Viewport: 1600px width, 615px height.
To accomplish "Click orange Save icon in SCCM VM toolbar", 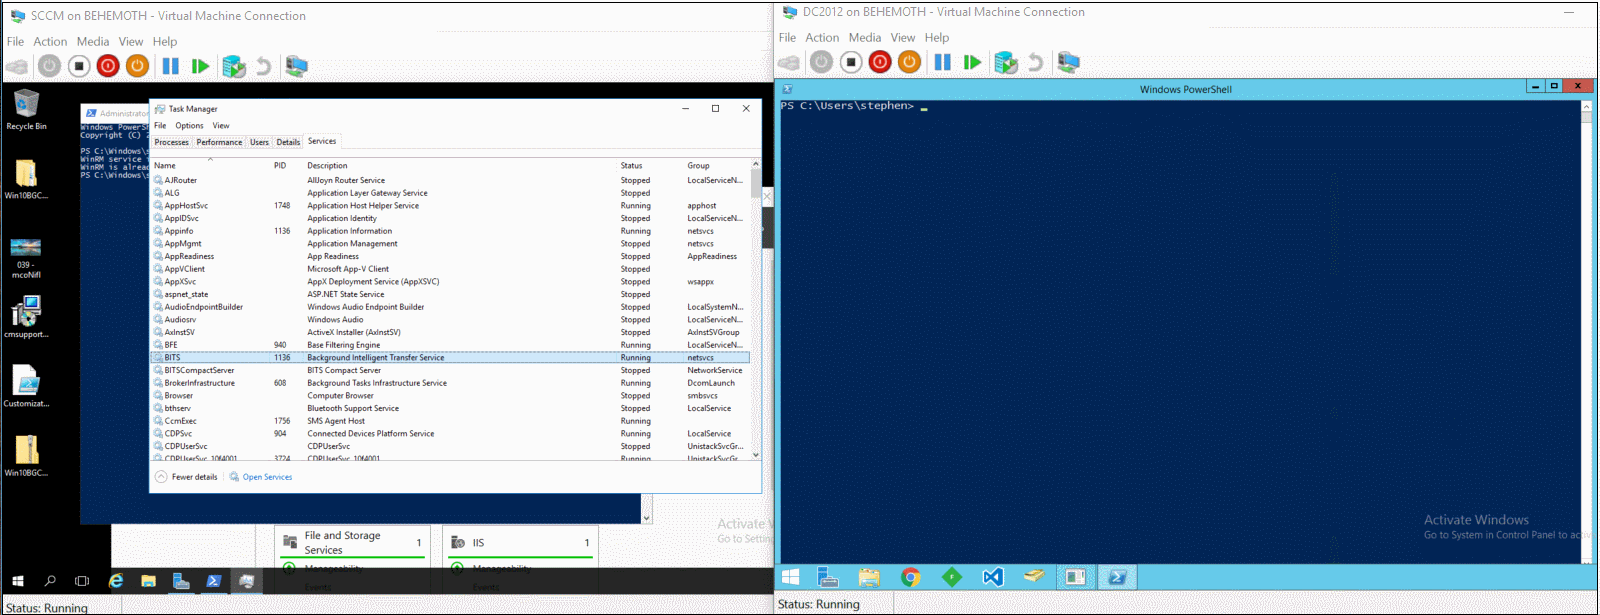I will click(x=137, y=66).
